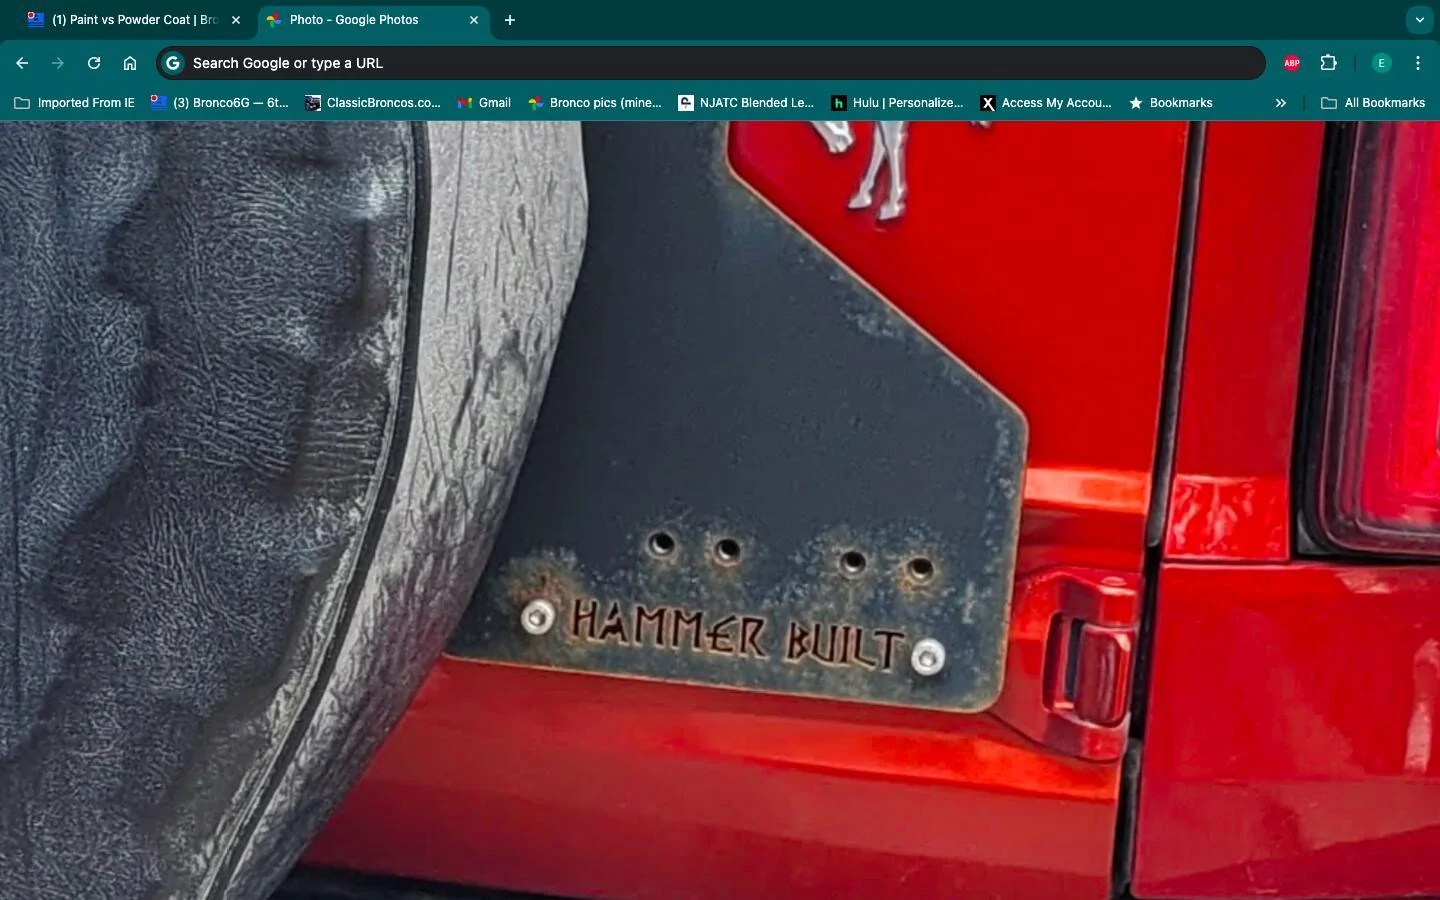Open the Hulu | Personalize... bookmark
The width and height of the screenshot is (1440, 900).
click(898, 103)
